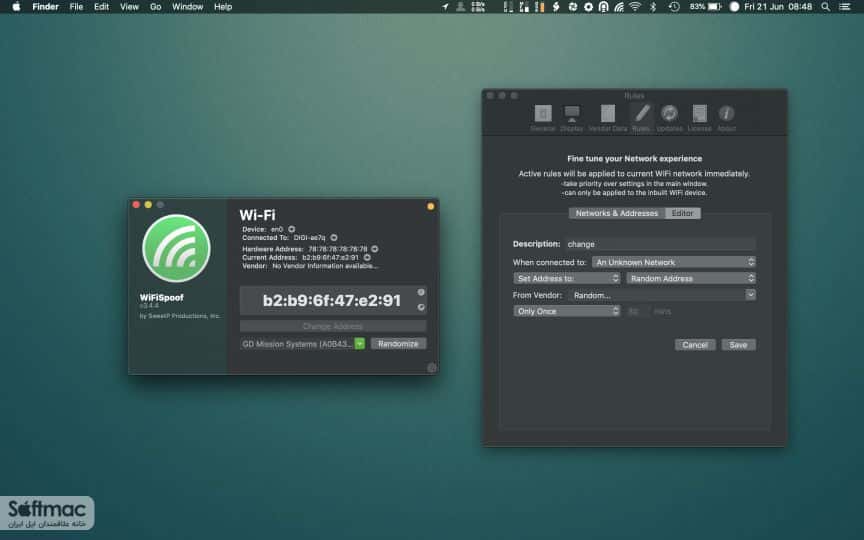Open the Help menu
864x540 pixels.
(x=223, y=7)
